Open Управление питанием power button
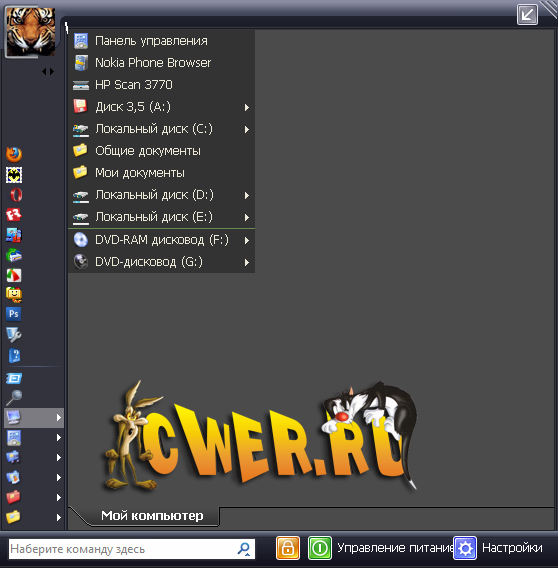558x568 pixels. coord(380,548)
